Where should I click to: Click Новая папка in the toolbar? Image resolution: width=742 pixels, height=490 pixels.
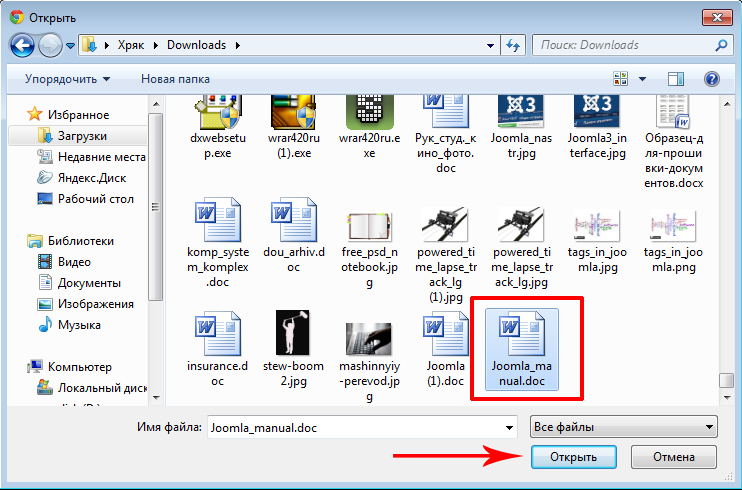175,78
